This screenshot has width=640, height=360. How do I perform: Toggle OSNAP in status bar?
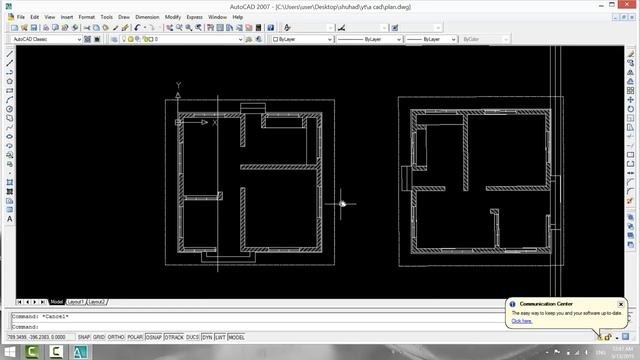pyautogui.click(x=153, y=337)
